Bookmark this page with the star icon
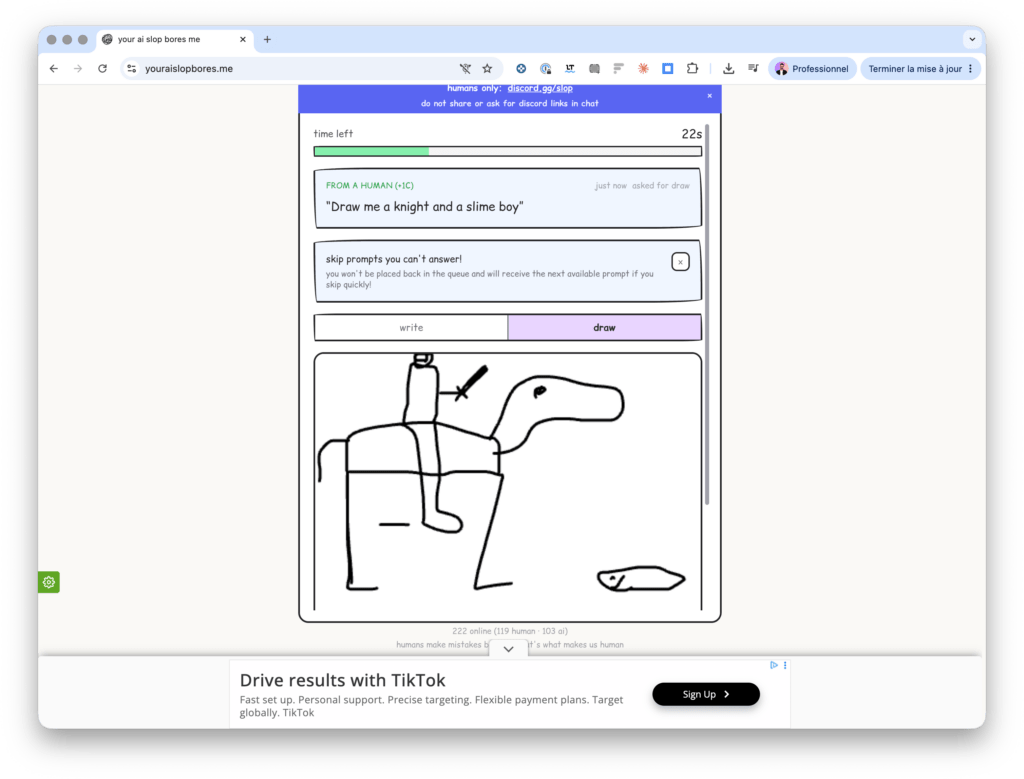This screenshot has width=1024, height=779. [487, 69]
